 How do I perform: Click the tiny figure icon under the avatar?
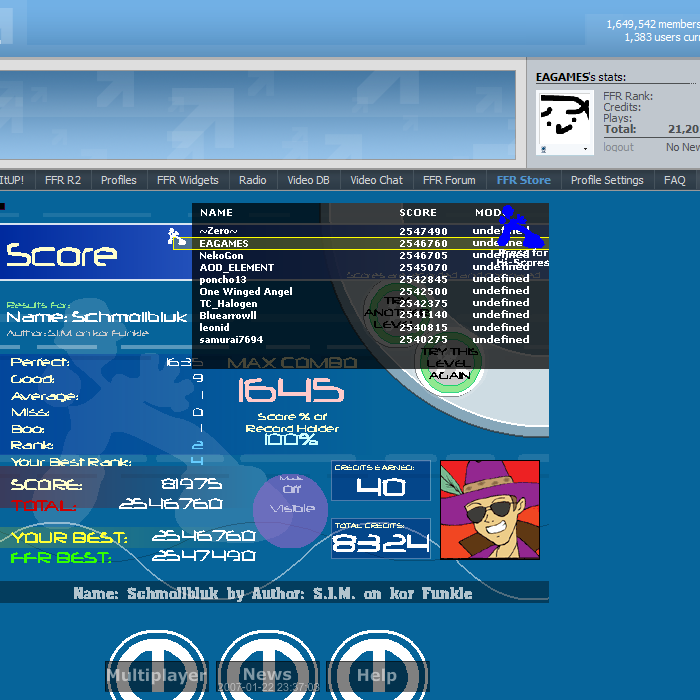(543, 149)
